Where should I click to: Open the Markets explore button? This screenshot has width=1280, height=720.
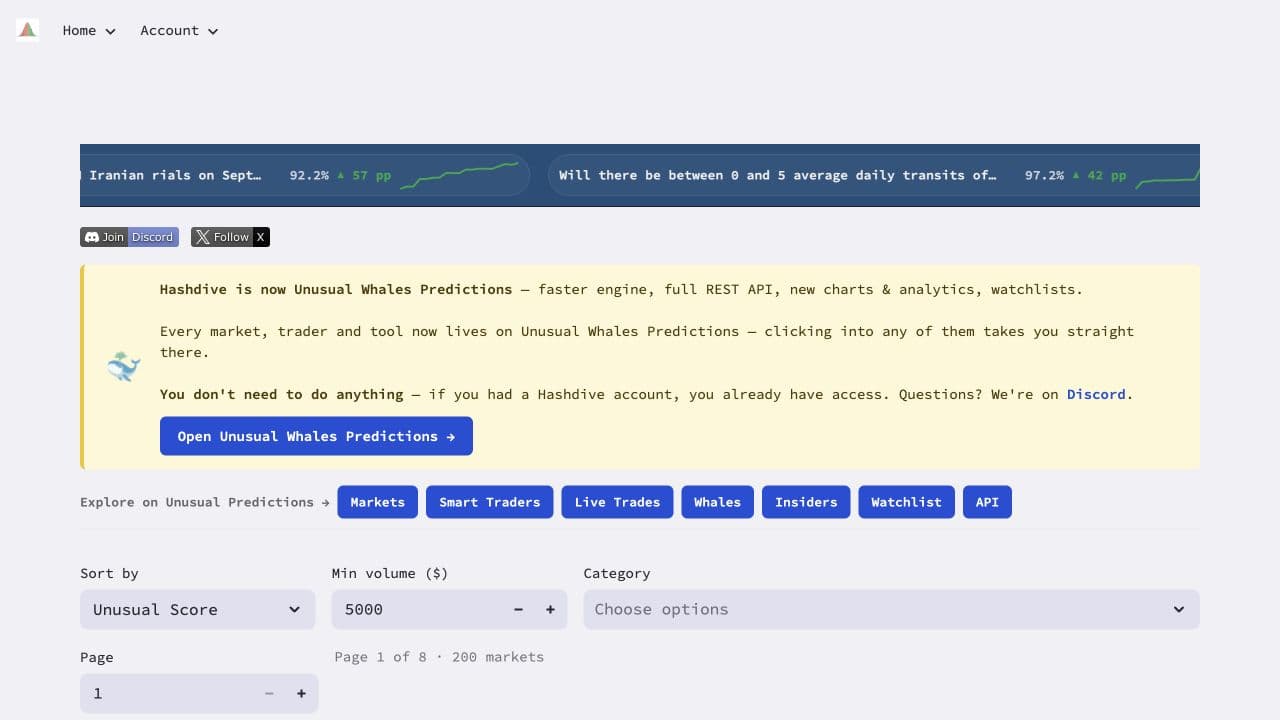[x=378, y=502]
